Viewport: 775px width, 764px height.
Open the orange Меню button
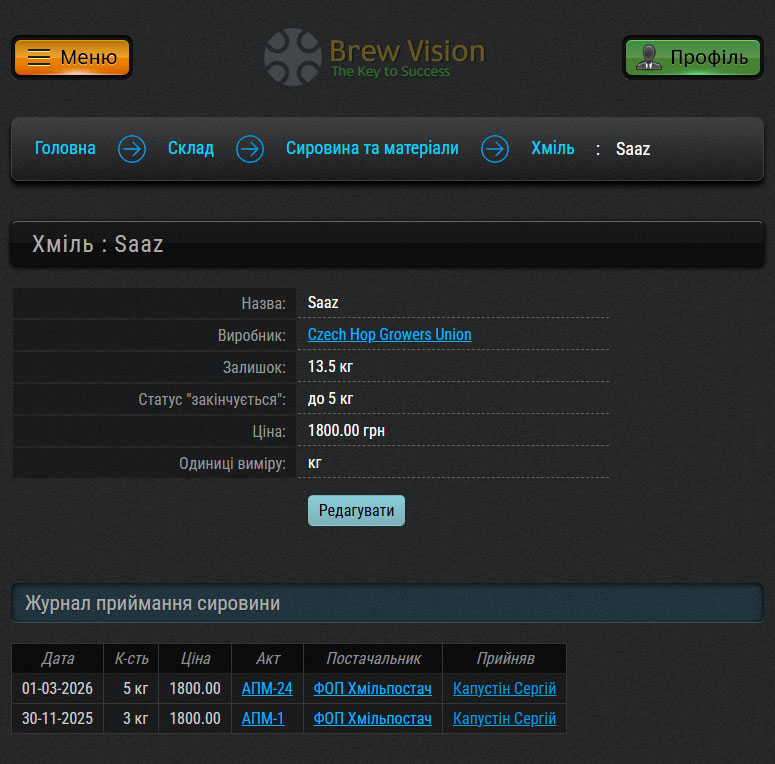72,57
